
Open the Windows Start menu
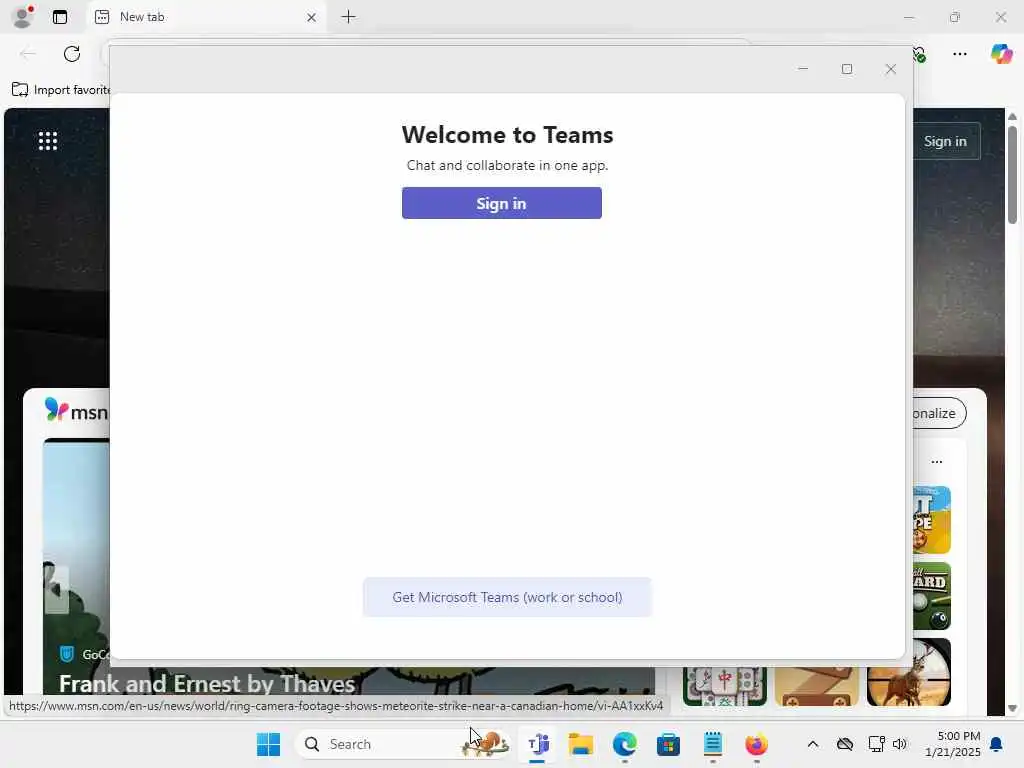pos(268,744)
